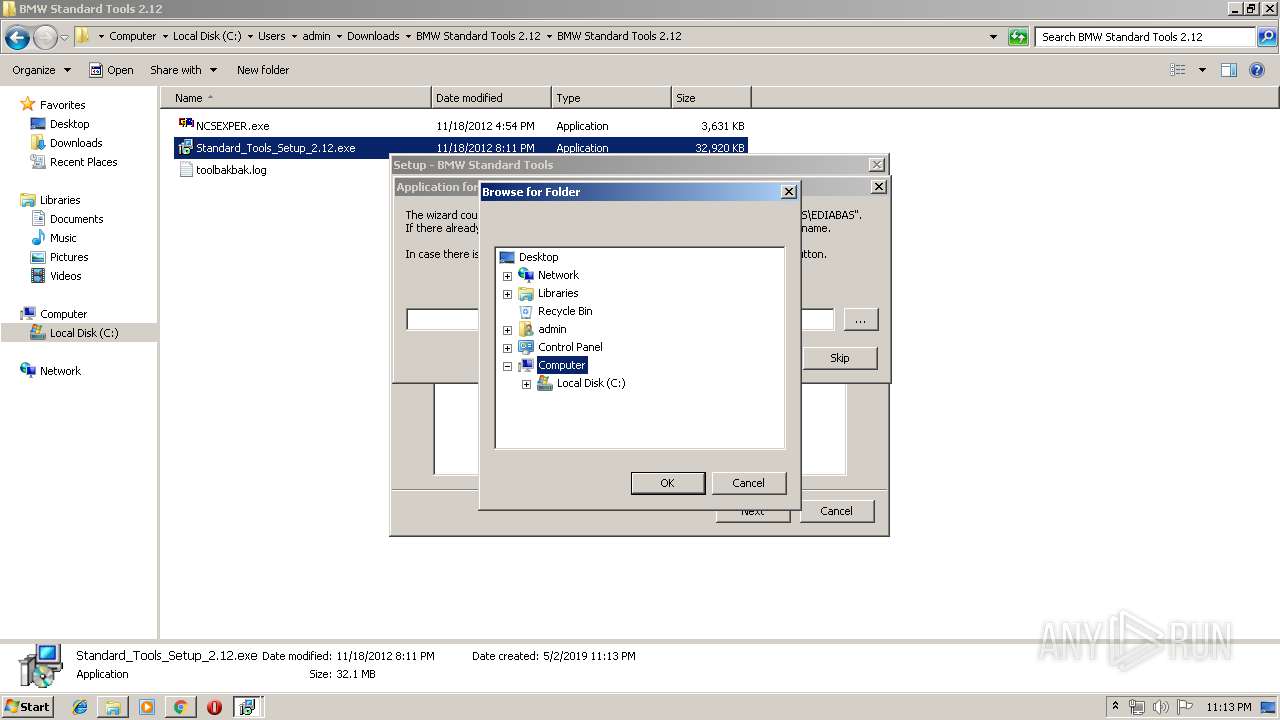Screen dimensions: 1280x720
Task: Open the Help question mark icon
Action: pos(1258,70)
